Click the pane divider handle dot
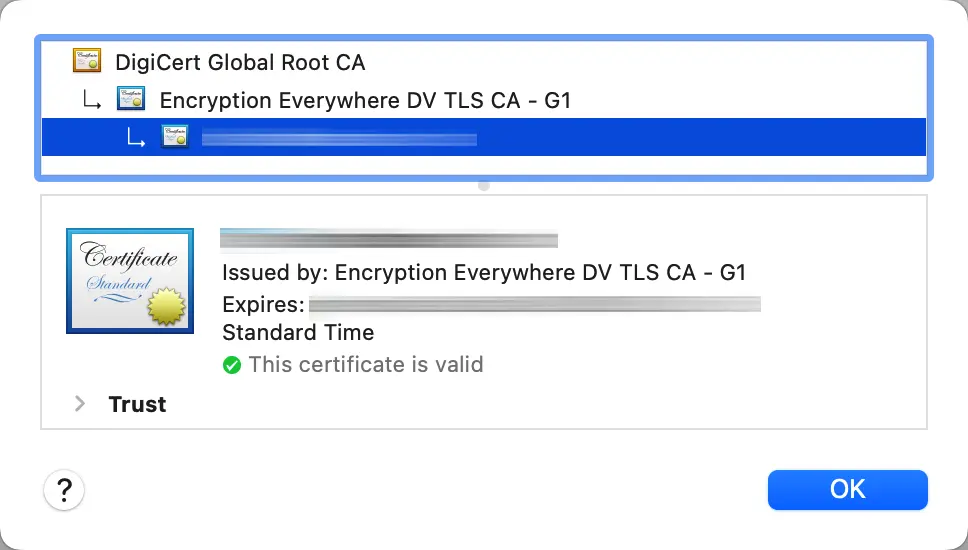 click(x=484, y=186)
